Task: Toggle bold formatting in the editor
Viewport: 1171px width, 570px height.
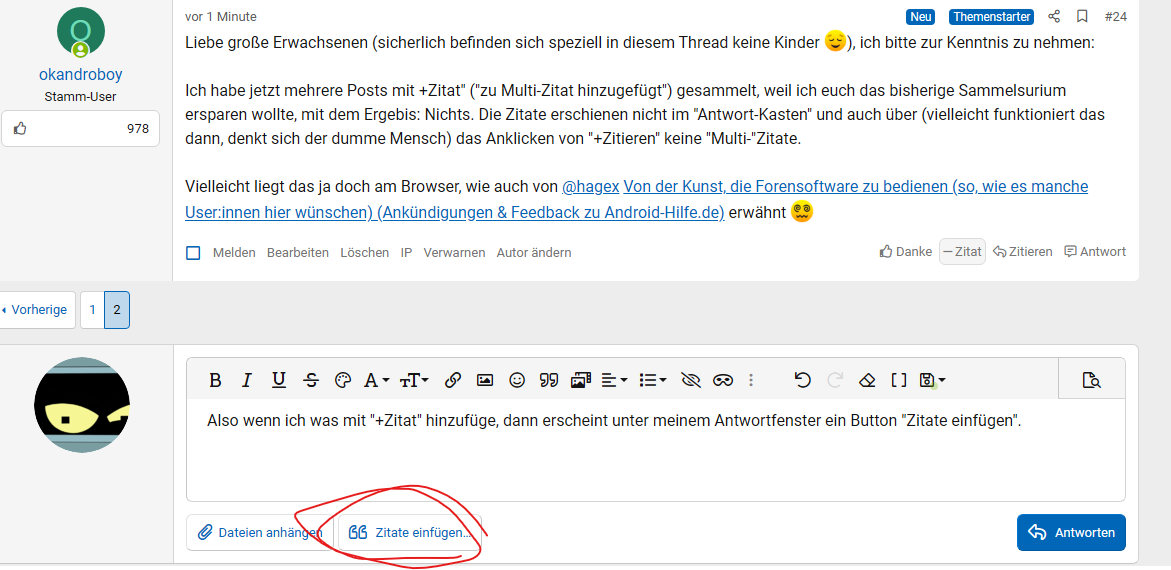Action: (215, 380)
